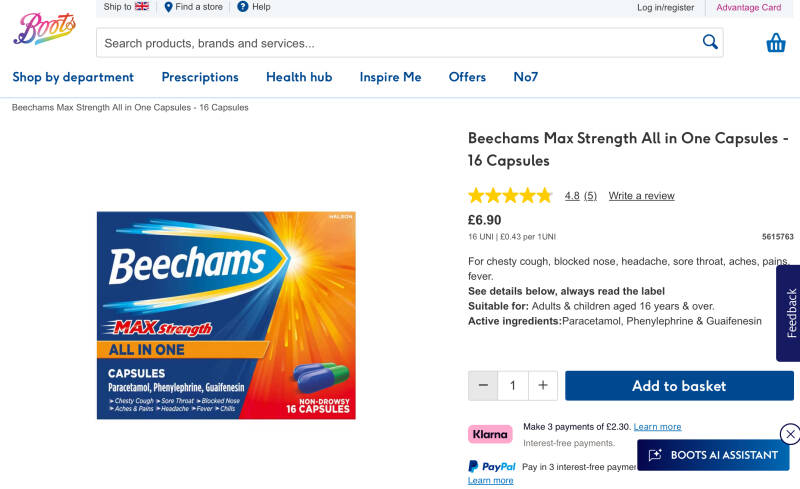
Task: Open Shop by department menu
Action: tap(73, 77)
